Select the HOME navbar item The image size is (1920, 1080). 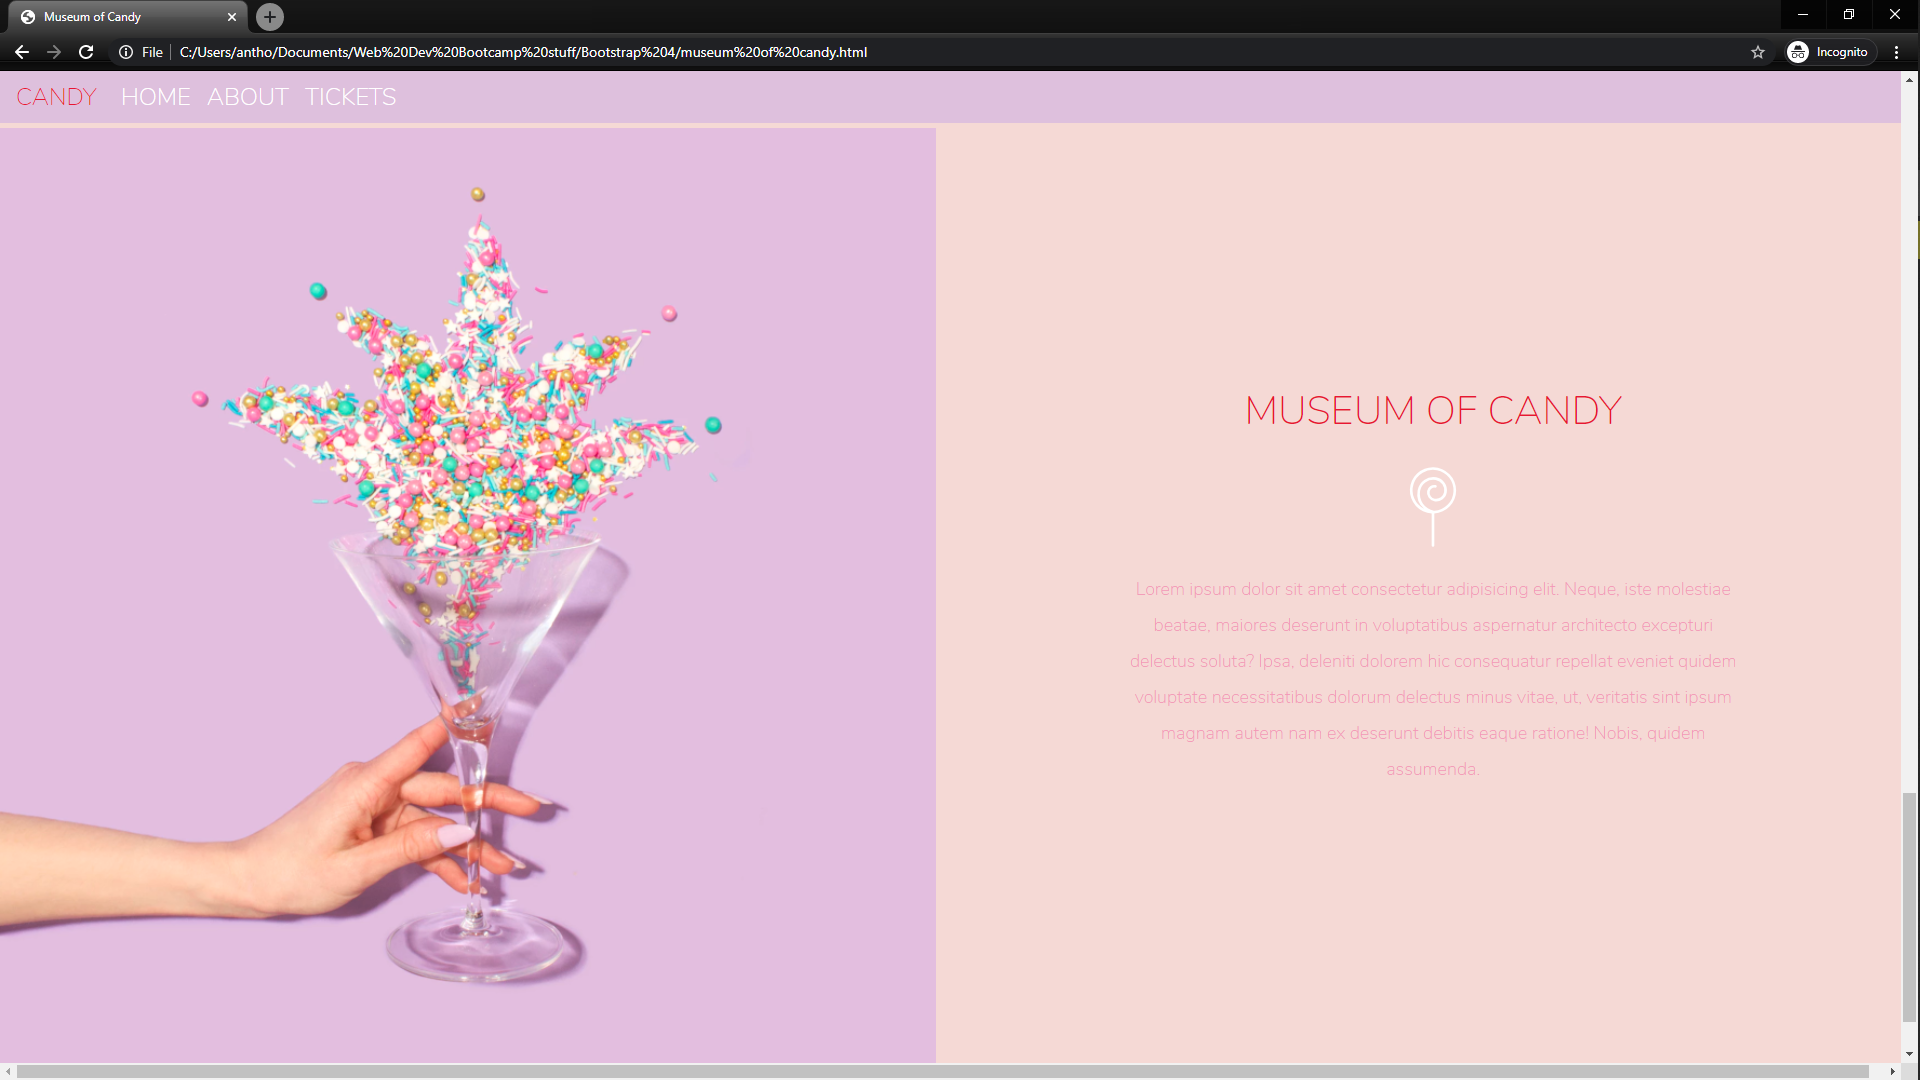pyautogui.click(x=155, y=96)
